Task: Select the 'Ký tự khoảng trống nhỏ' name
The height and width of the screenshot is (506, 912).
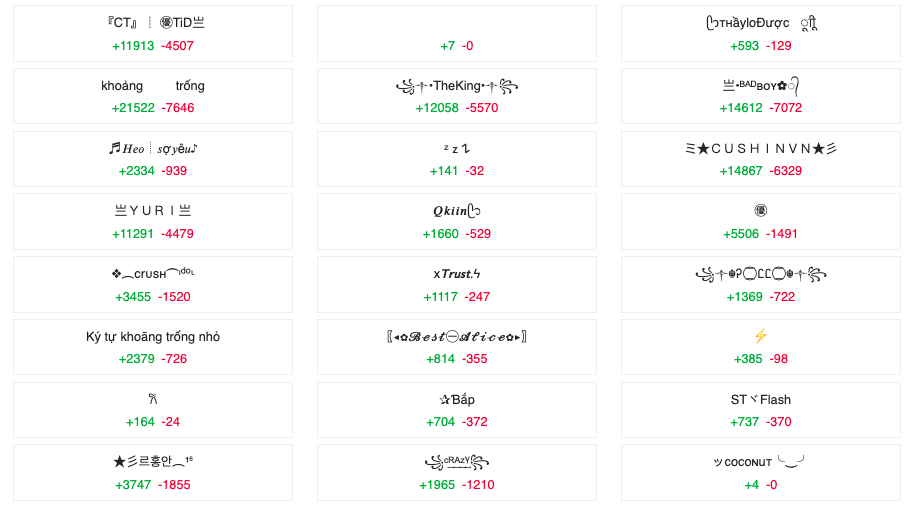Action: (x=153, y=337)
